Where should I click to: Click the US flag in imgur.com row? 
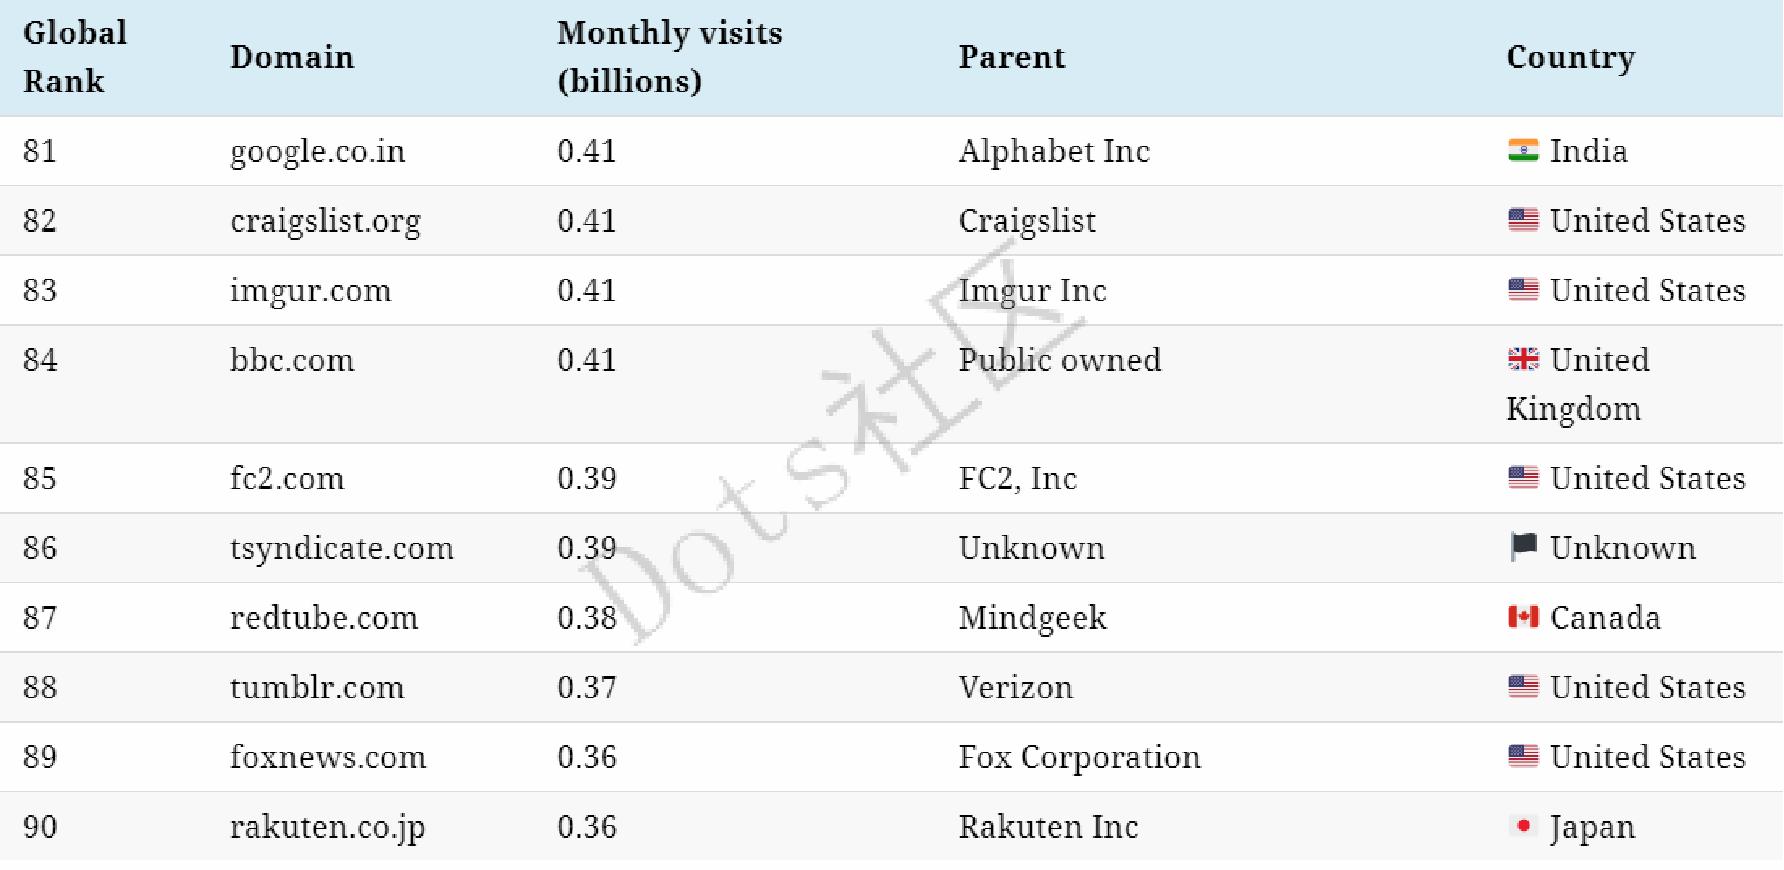click(x=1523, y=290)
